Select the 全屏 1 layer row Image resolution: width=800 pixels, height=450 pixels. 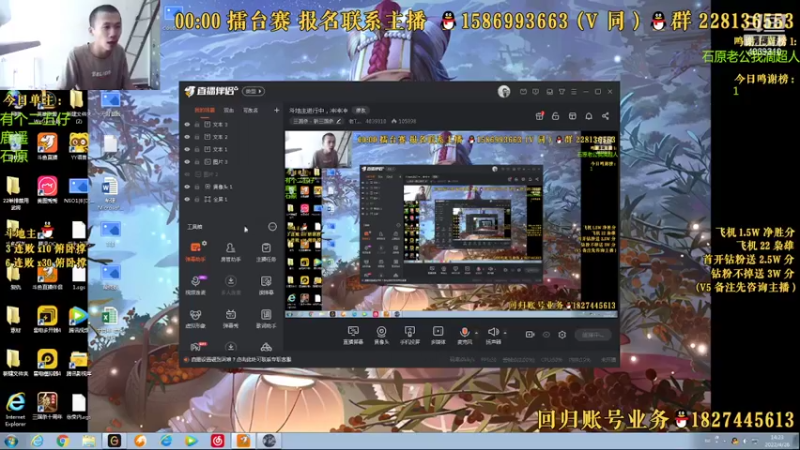pos(230,199)
